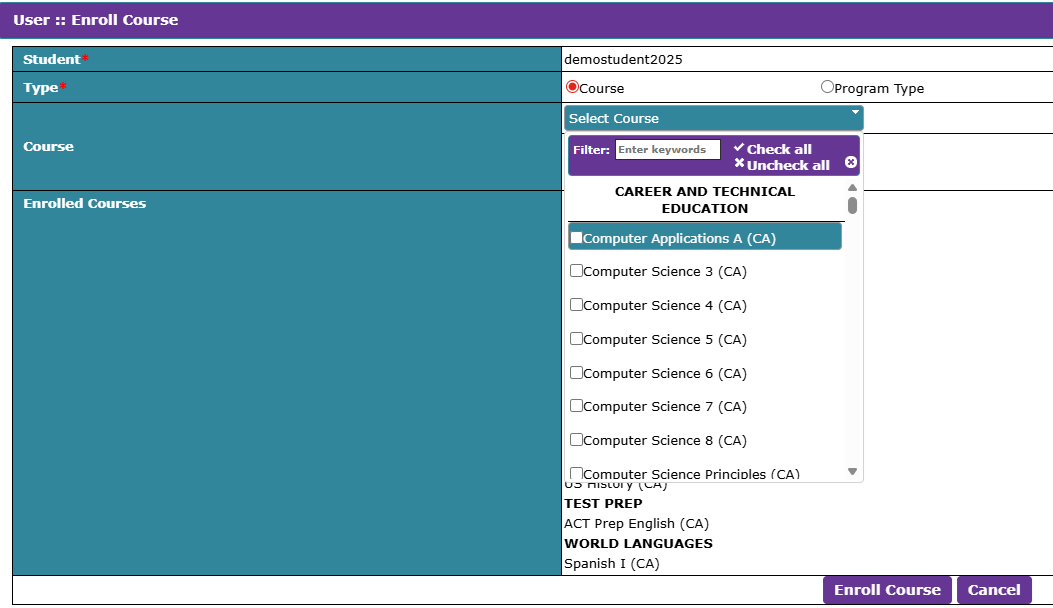
Task: Click the Enroll Course button
Action: click(x=887, y=590)
